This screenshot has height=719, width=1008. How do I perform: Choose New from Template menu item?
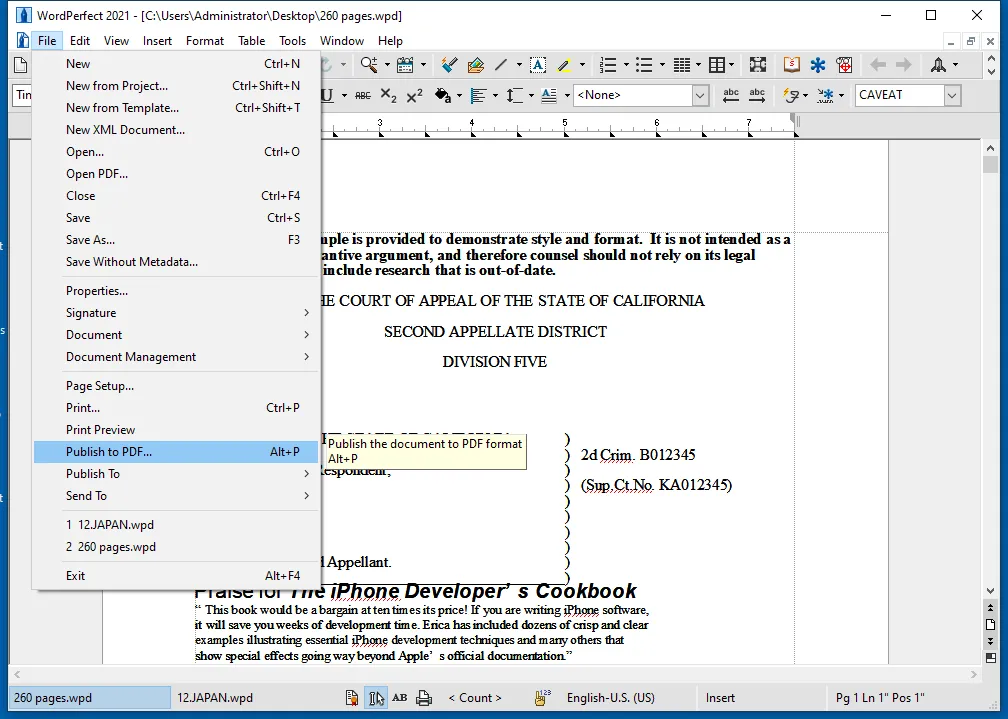click(x=176, y=107)
